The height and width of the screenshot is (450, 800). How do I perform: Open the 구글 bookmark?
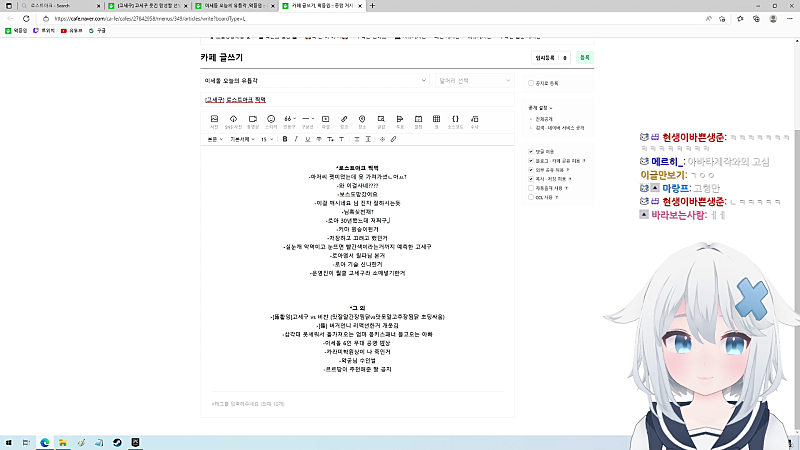pos(97,31)
